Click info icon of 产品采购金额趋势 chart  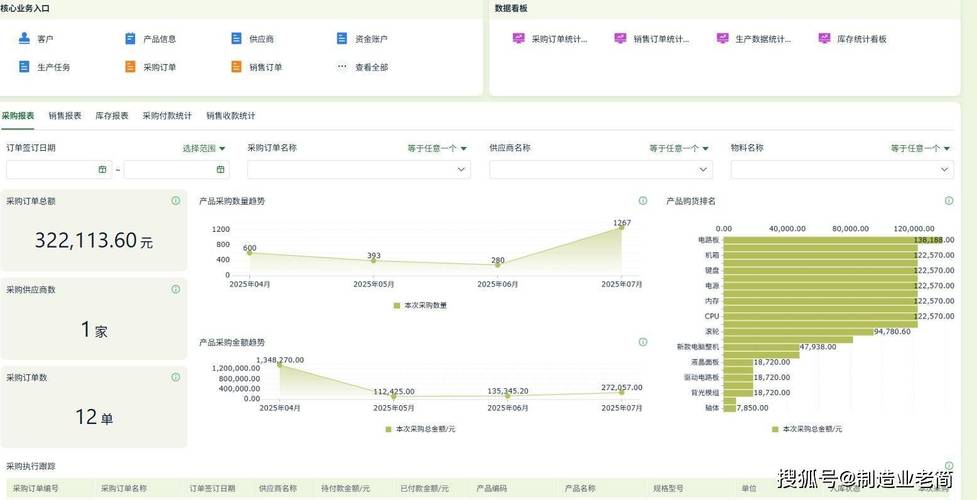643,342
